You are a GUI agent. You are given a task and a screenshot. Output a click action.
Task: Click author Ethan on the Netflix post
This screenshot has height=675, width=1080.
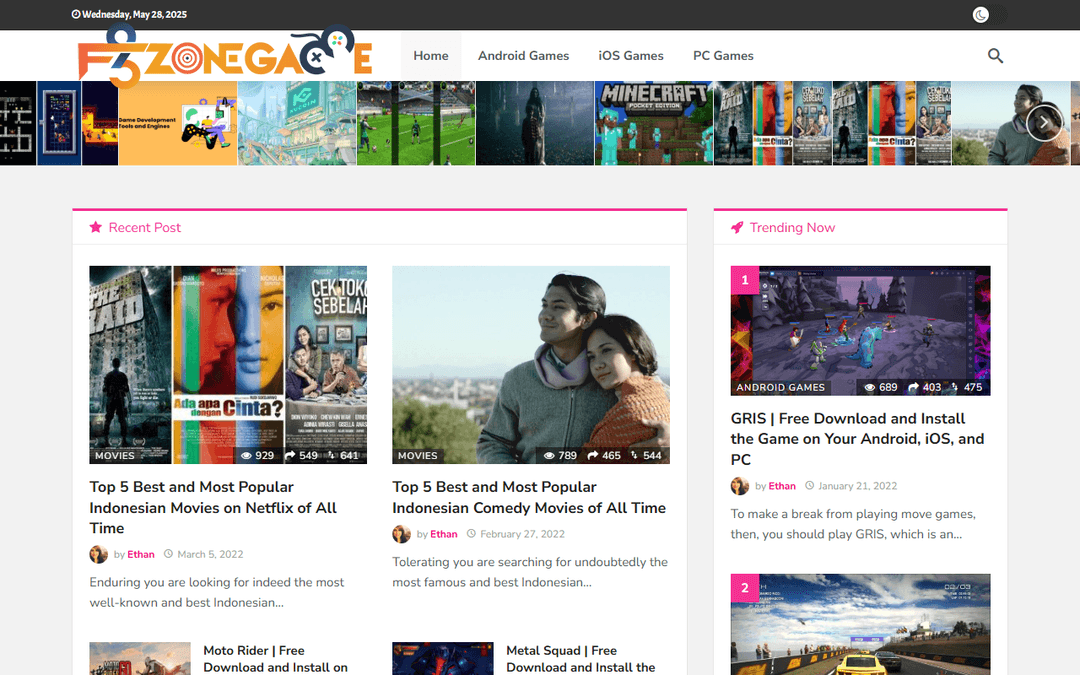pyautogui.click(x=141, y=554)
